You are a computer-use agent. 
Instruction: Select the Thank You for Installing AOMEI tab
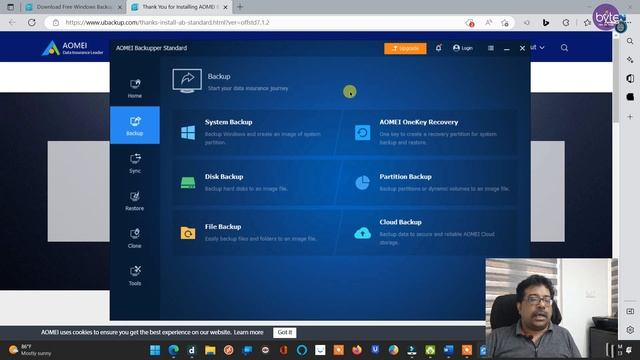pos(179,7)
